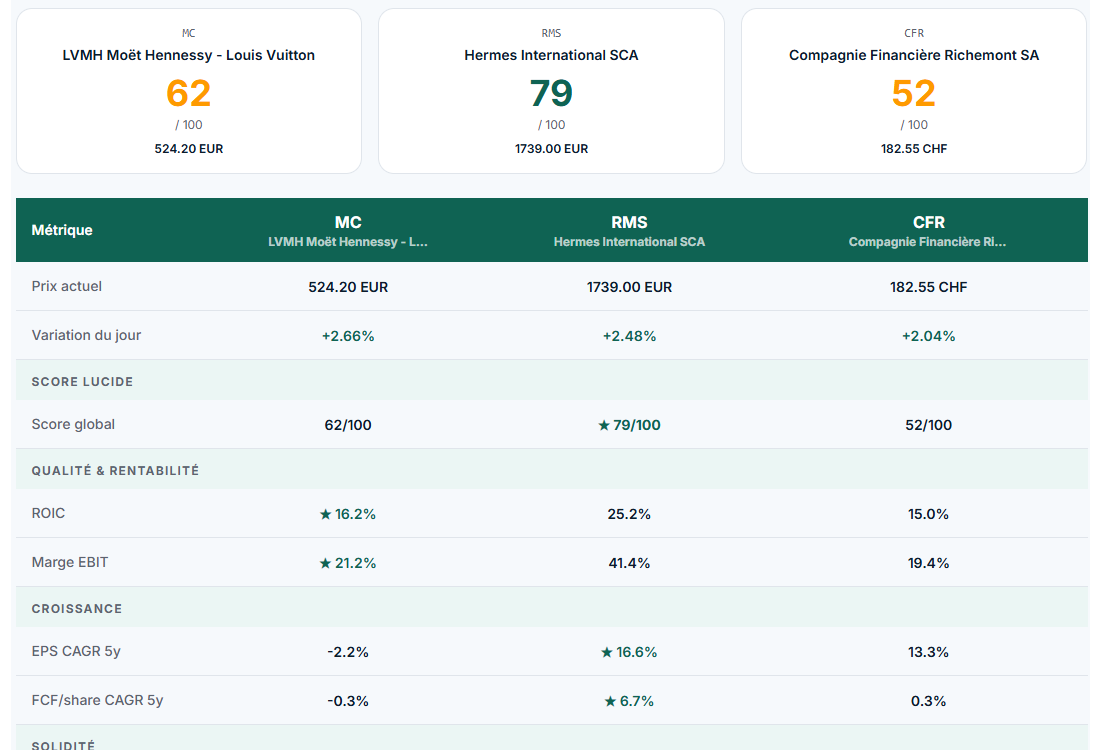Viewport: 1100px width, 750px height.
Task: Open the LVMH Moët Hennessy score card
Action: tap(189, 91)
